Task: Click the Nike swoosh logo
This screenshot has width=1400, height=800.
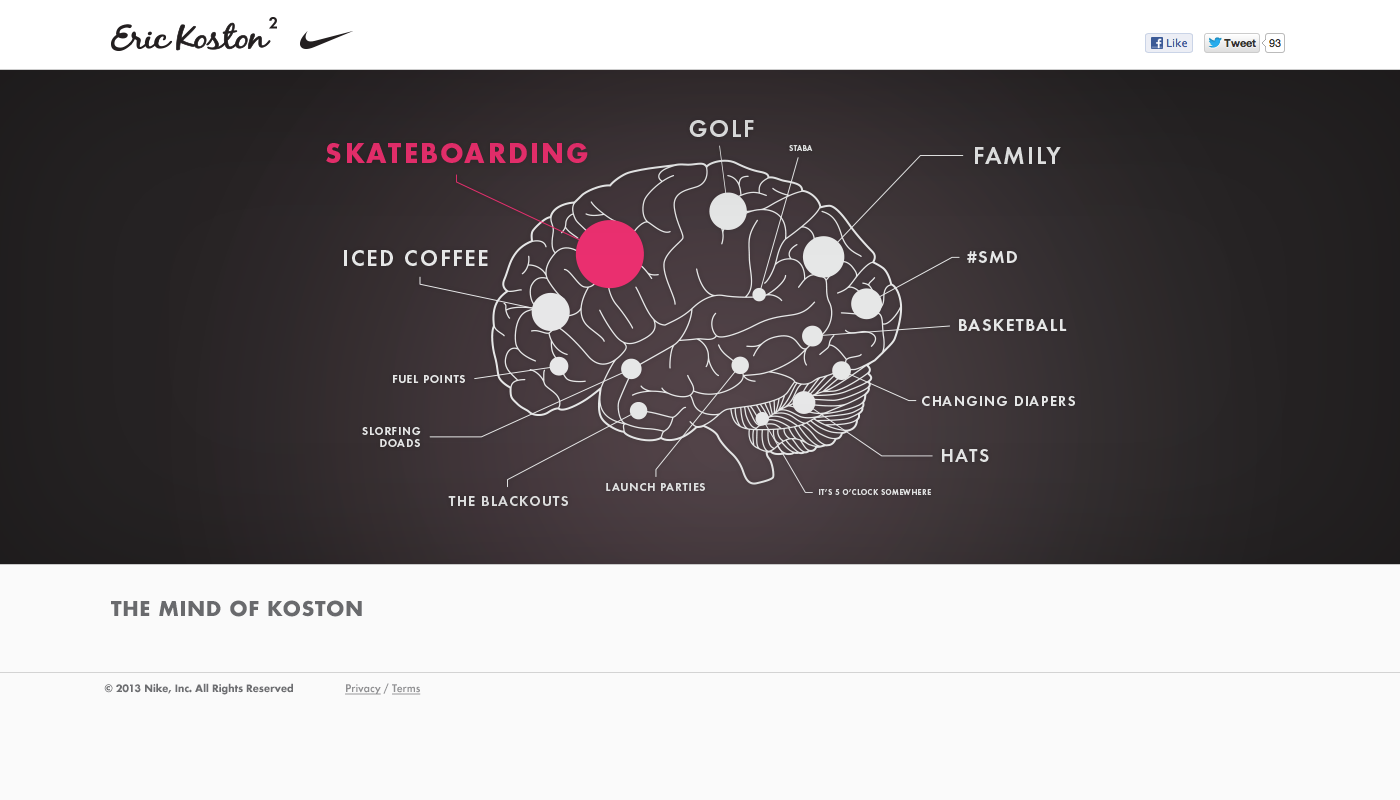Action: point(326,40)
